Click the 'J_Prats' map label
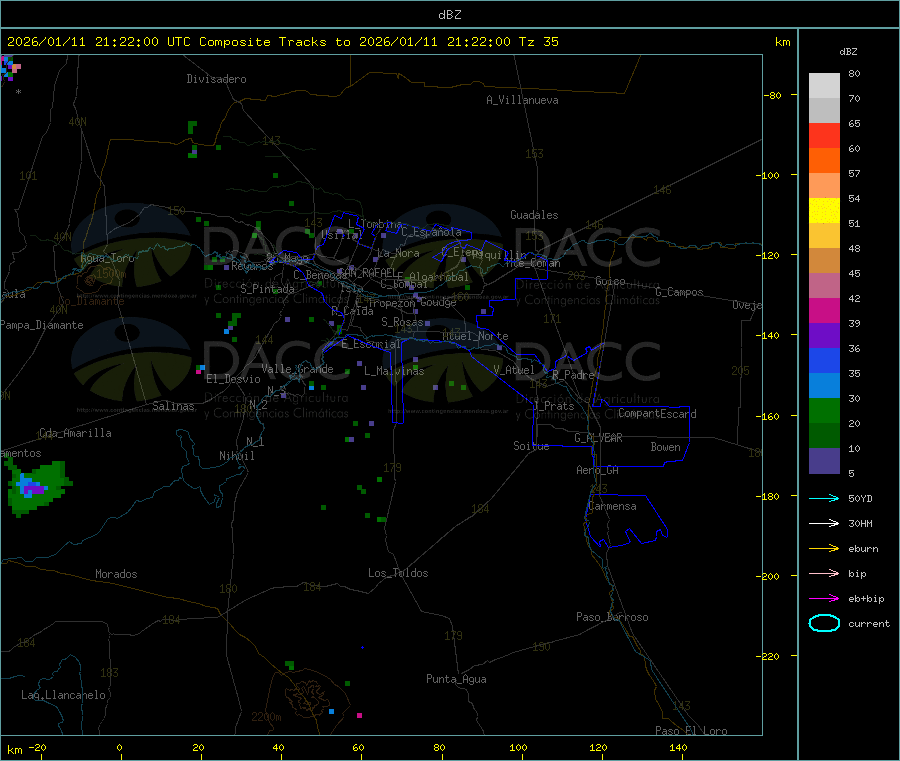 pos(553,406)
